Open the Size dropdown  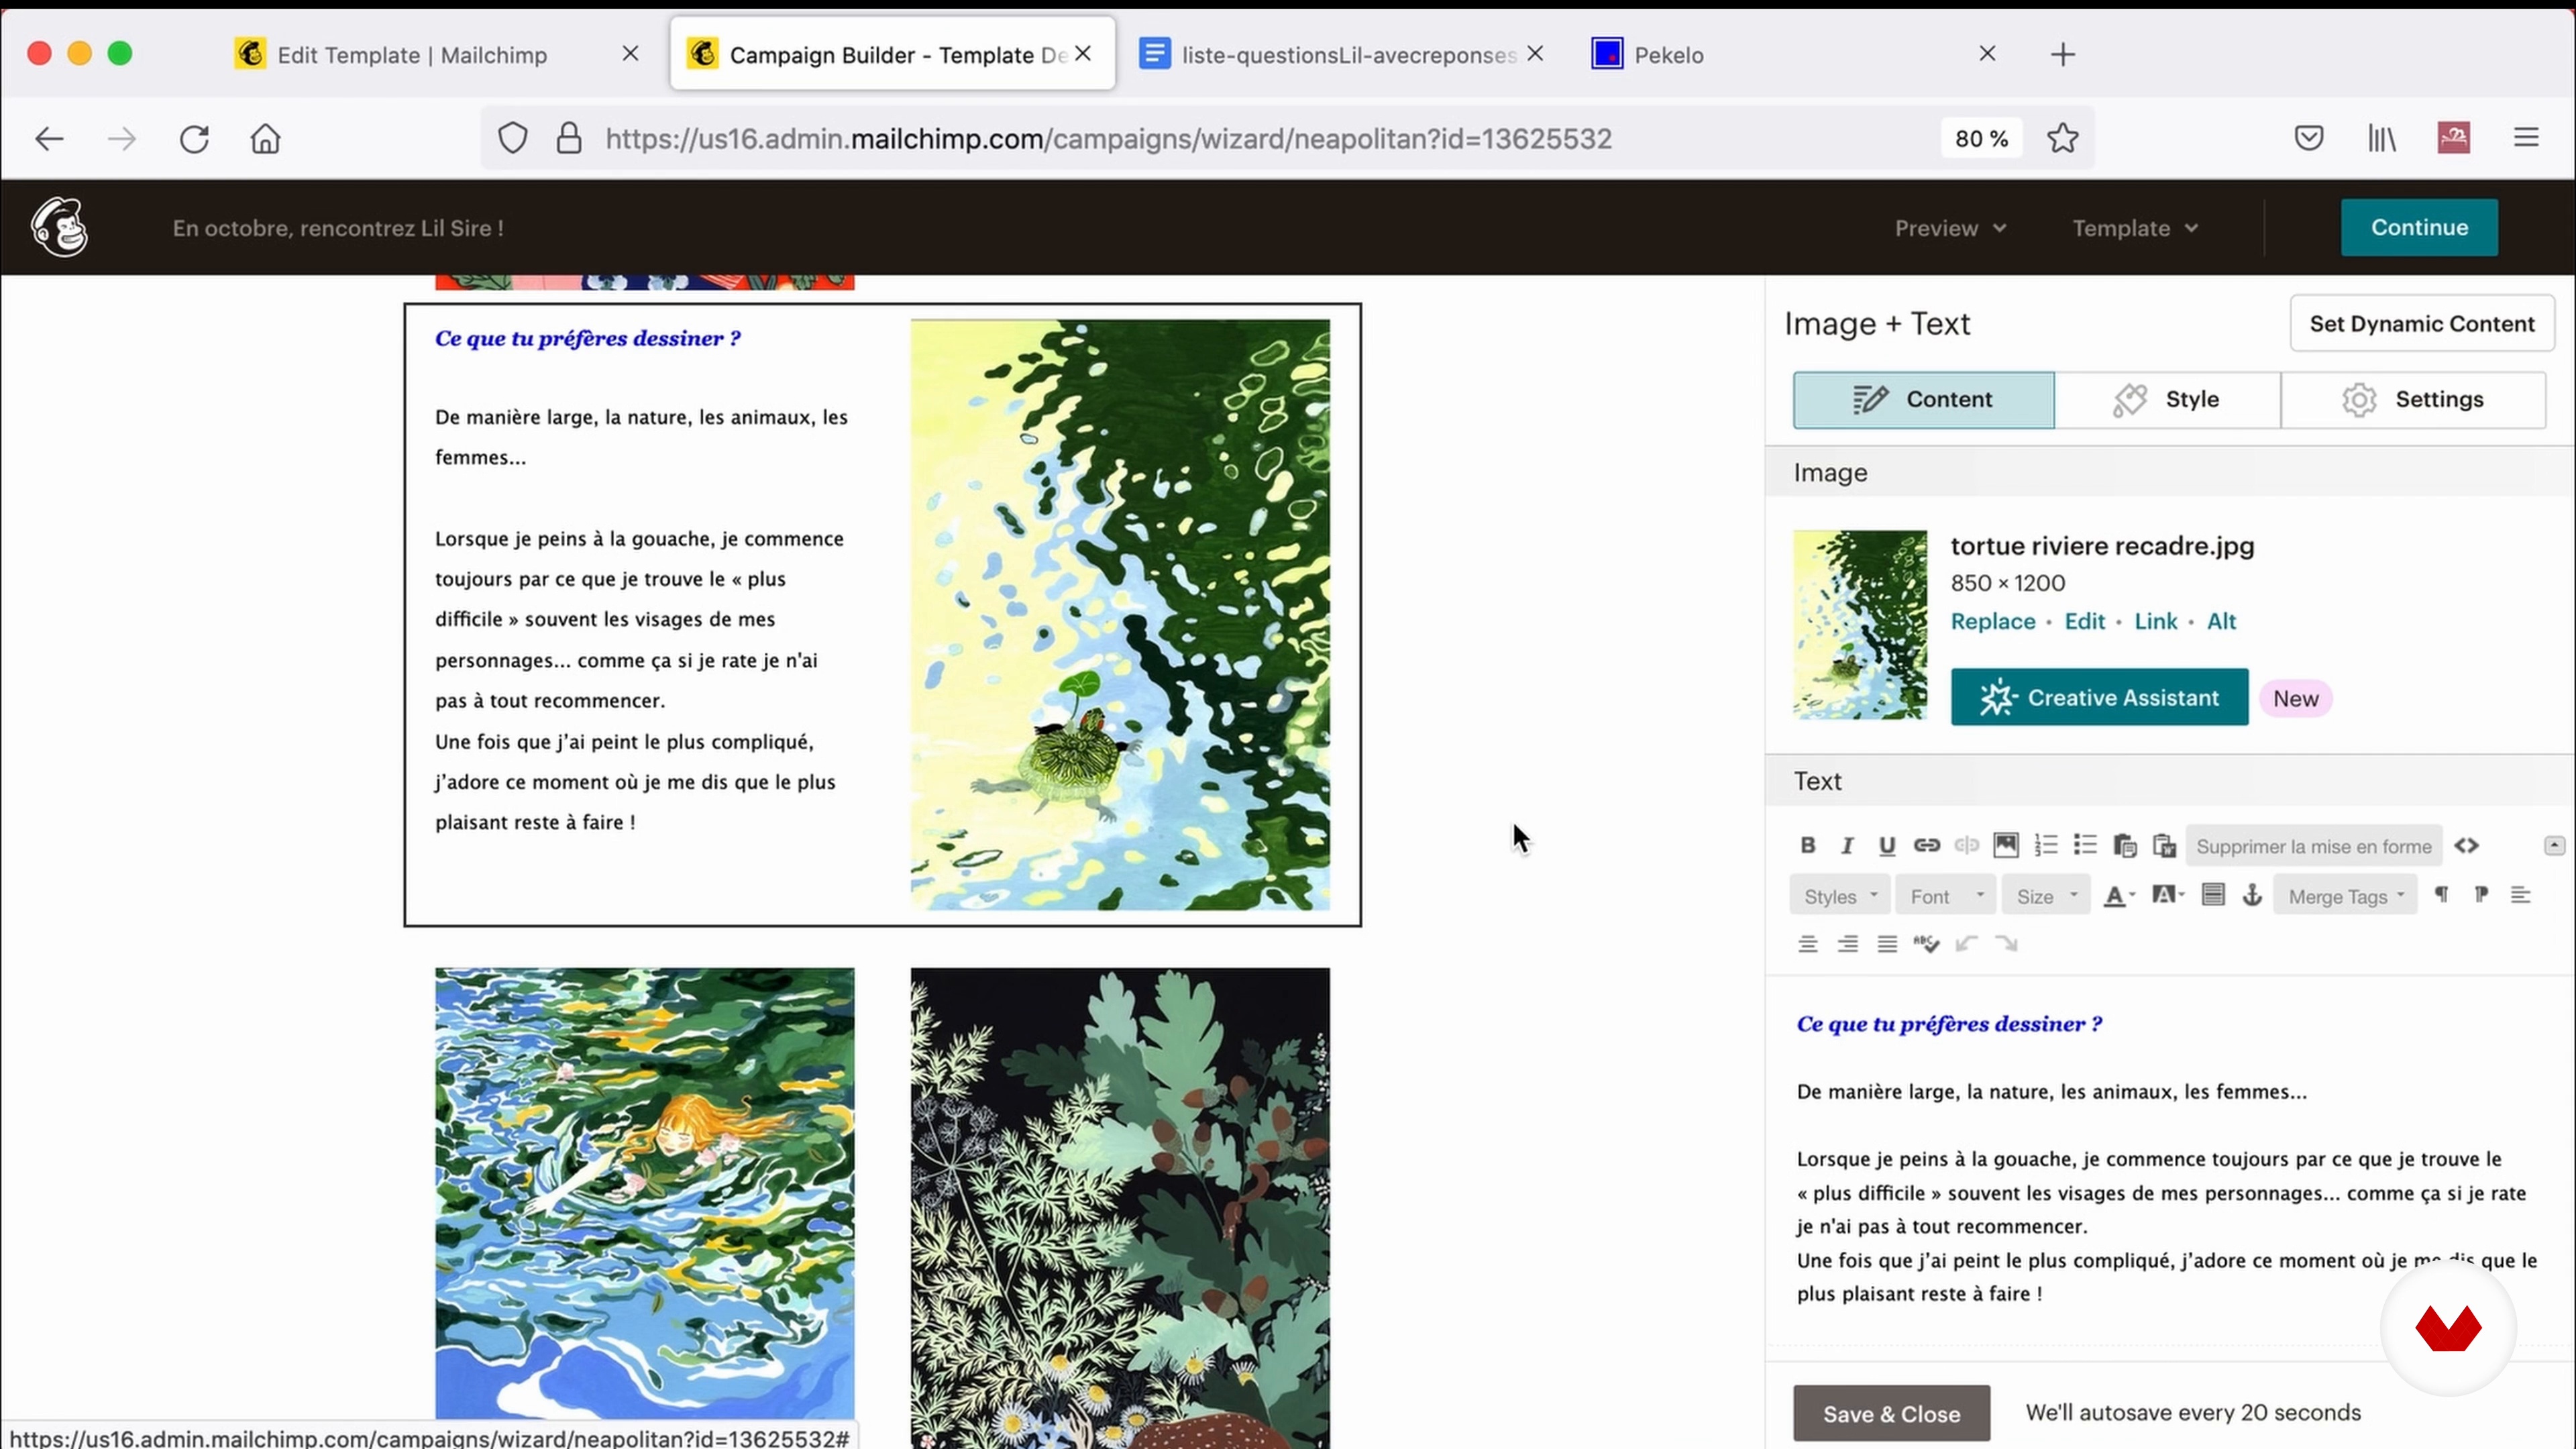pos(2046,896)
